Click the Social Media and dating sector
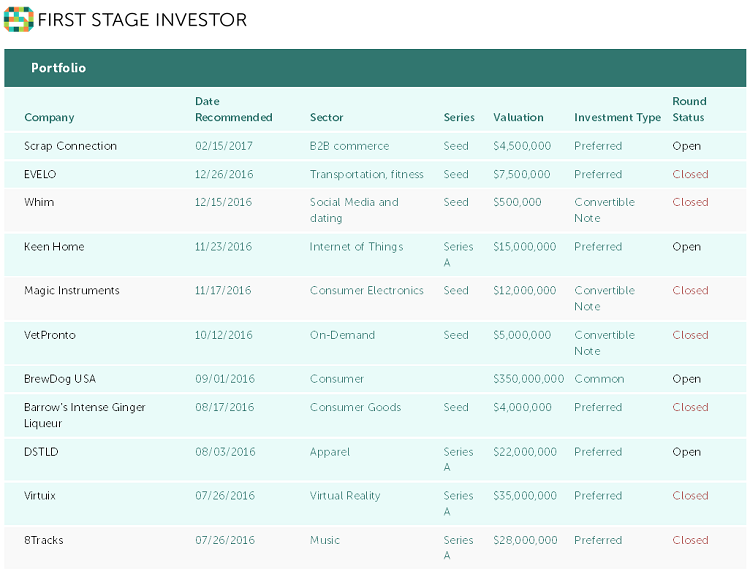 (354, 210)
